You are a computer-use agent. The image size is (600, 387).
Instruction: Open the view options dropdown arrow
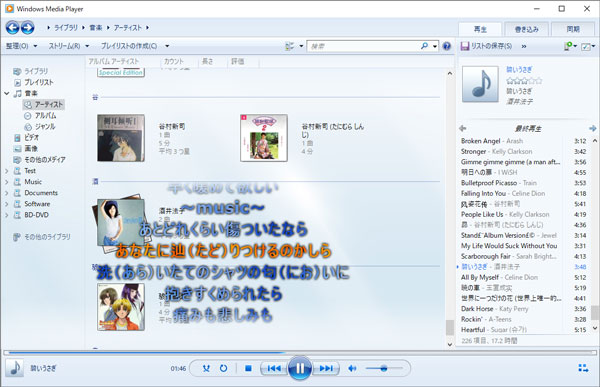[x=301, y=46]
